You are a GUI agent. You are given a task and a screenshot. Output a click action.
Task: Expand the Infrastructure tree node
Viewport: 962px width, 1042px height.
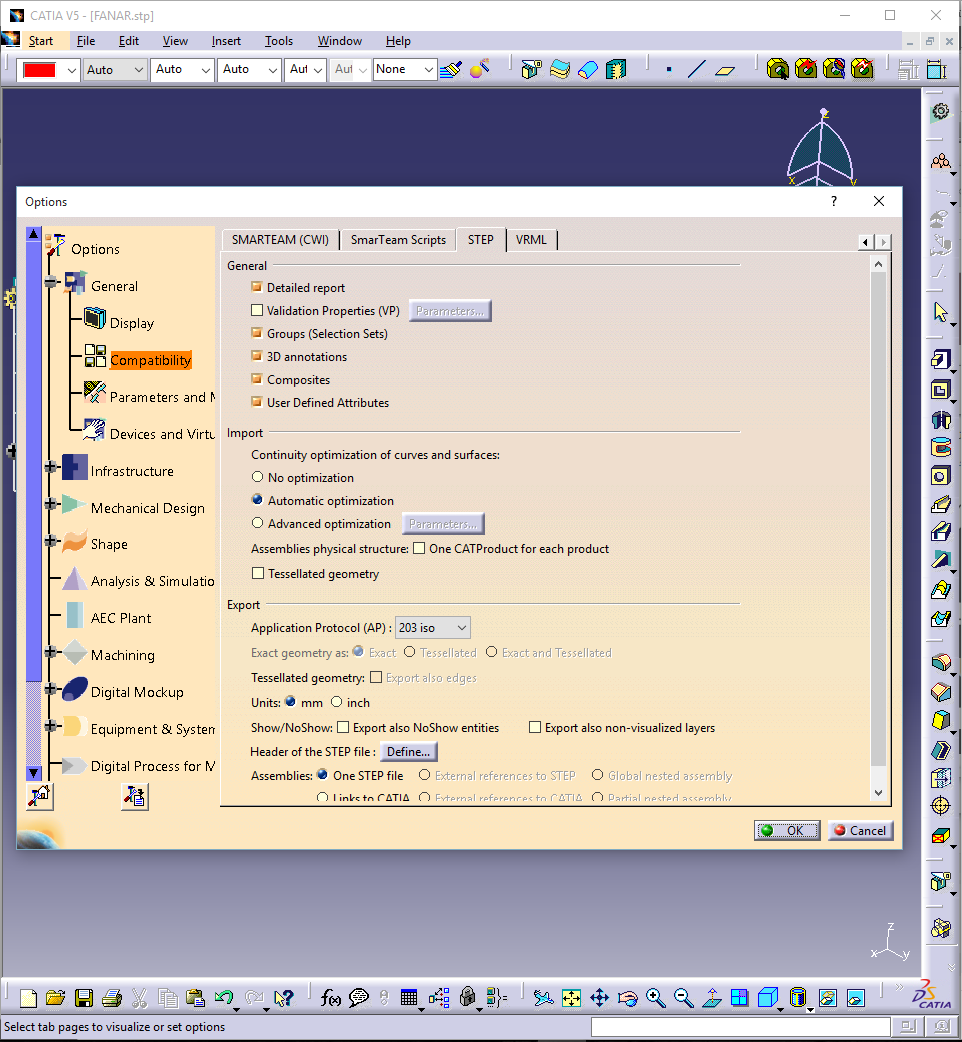coord(51,467)
